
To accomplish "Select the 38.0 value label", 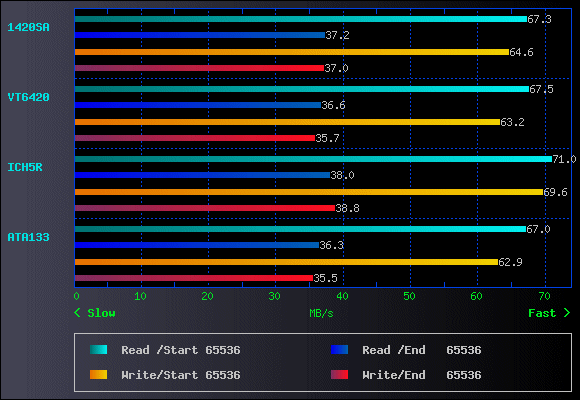I will (342, 175).
